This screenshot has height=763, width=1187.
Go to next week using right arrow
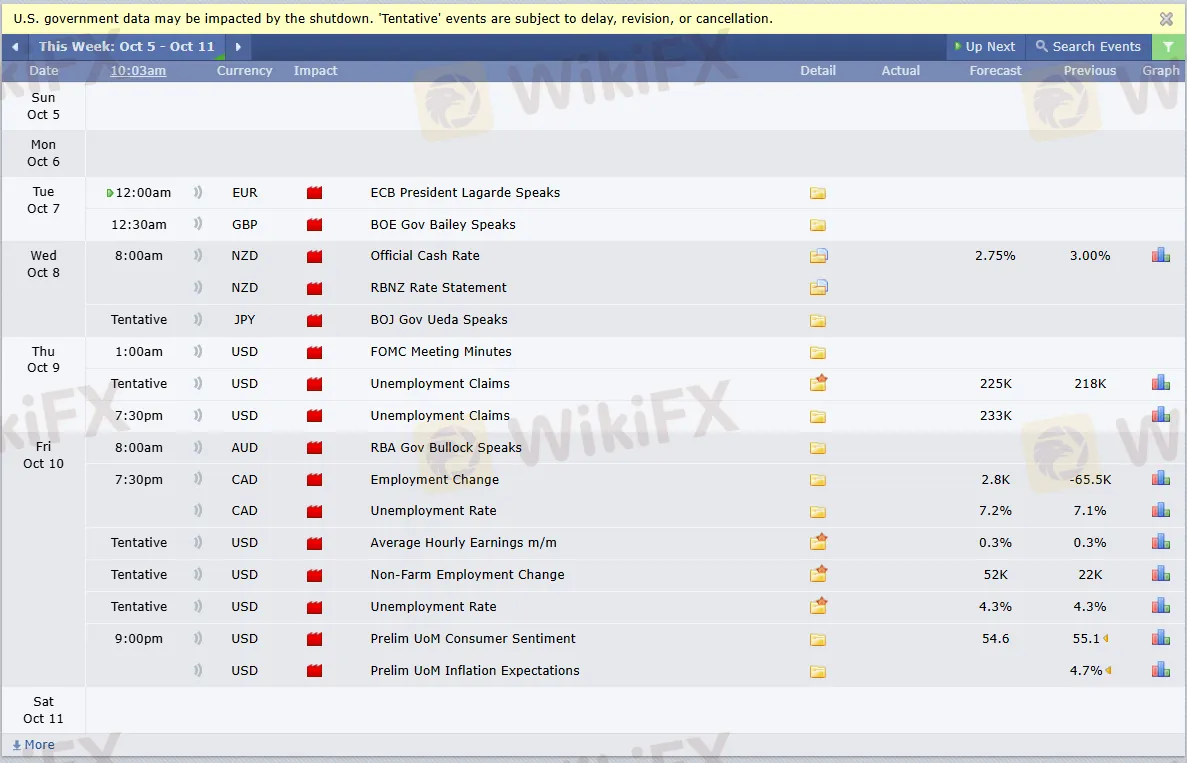point(238,47)
